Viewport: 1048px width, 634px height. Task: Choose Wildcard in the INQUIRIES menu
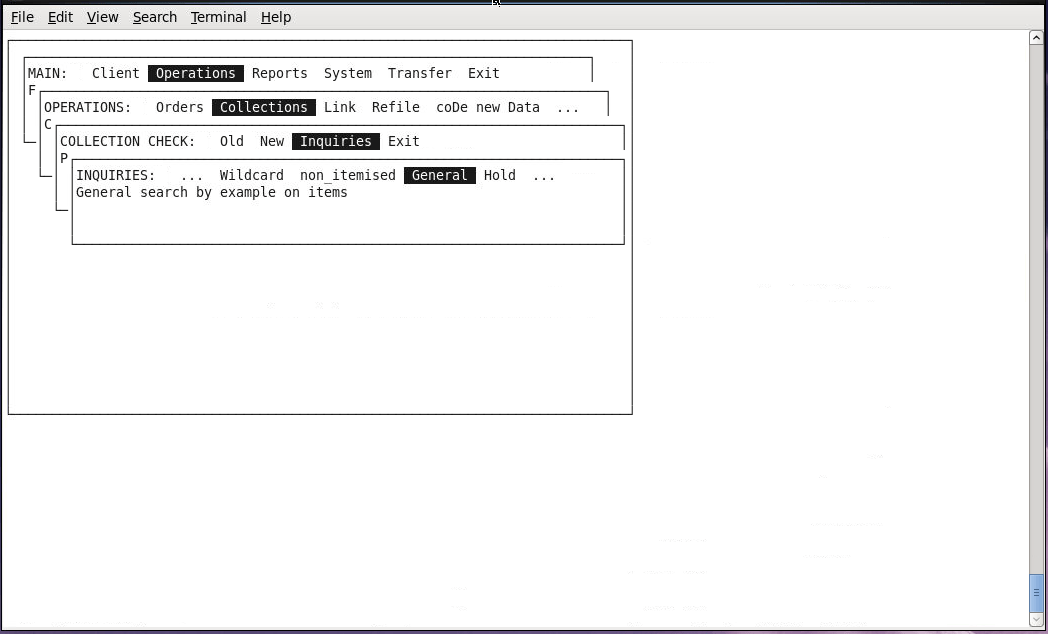tap(251, 175)
